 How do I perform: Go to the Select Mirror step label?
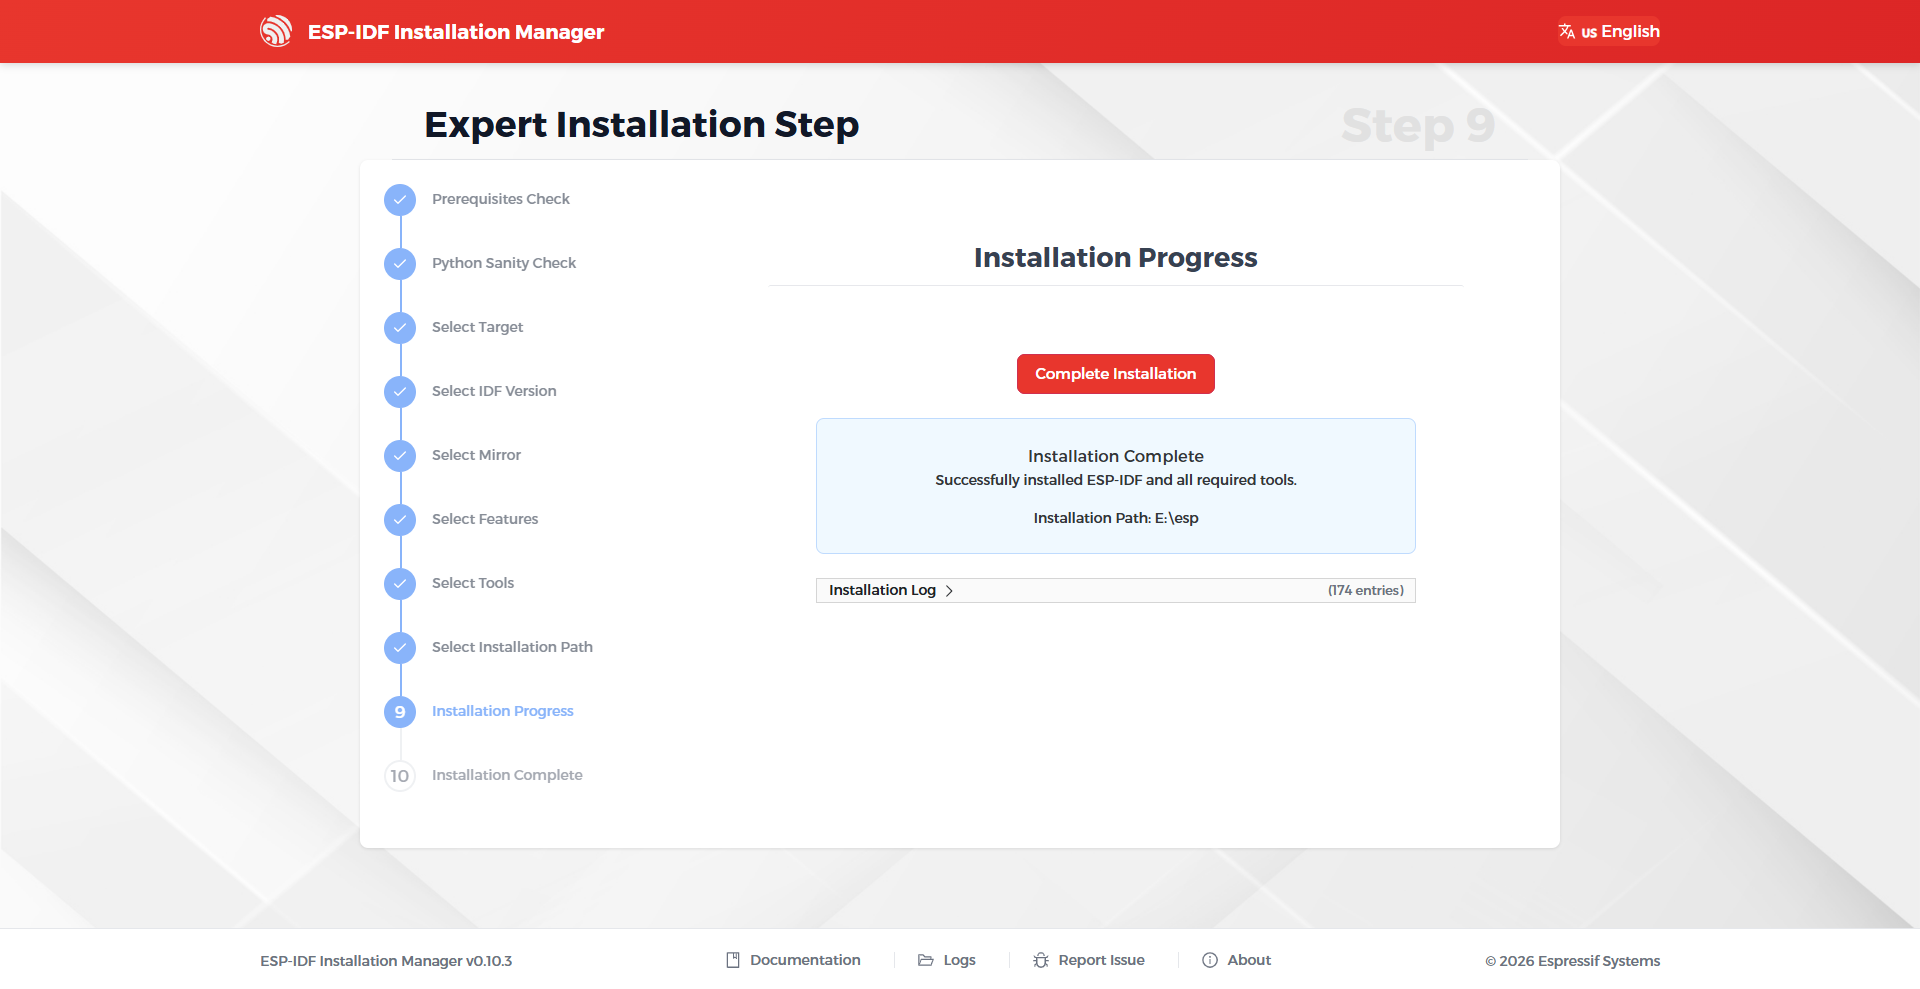476,455
